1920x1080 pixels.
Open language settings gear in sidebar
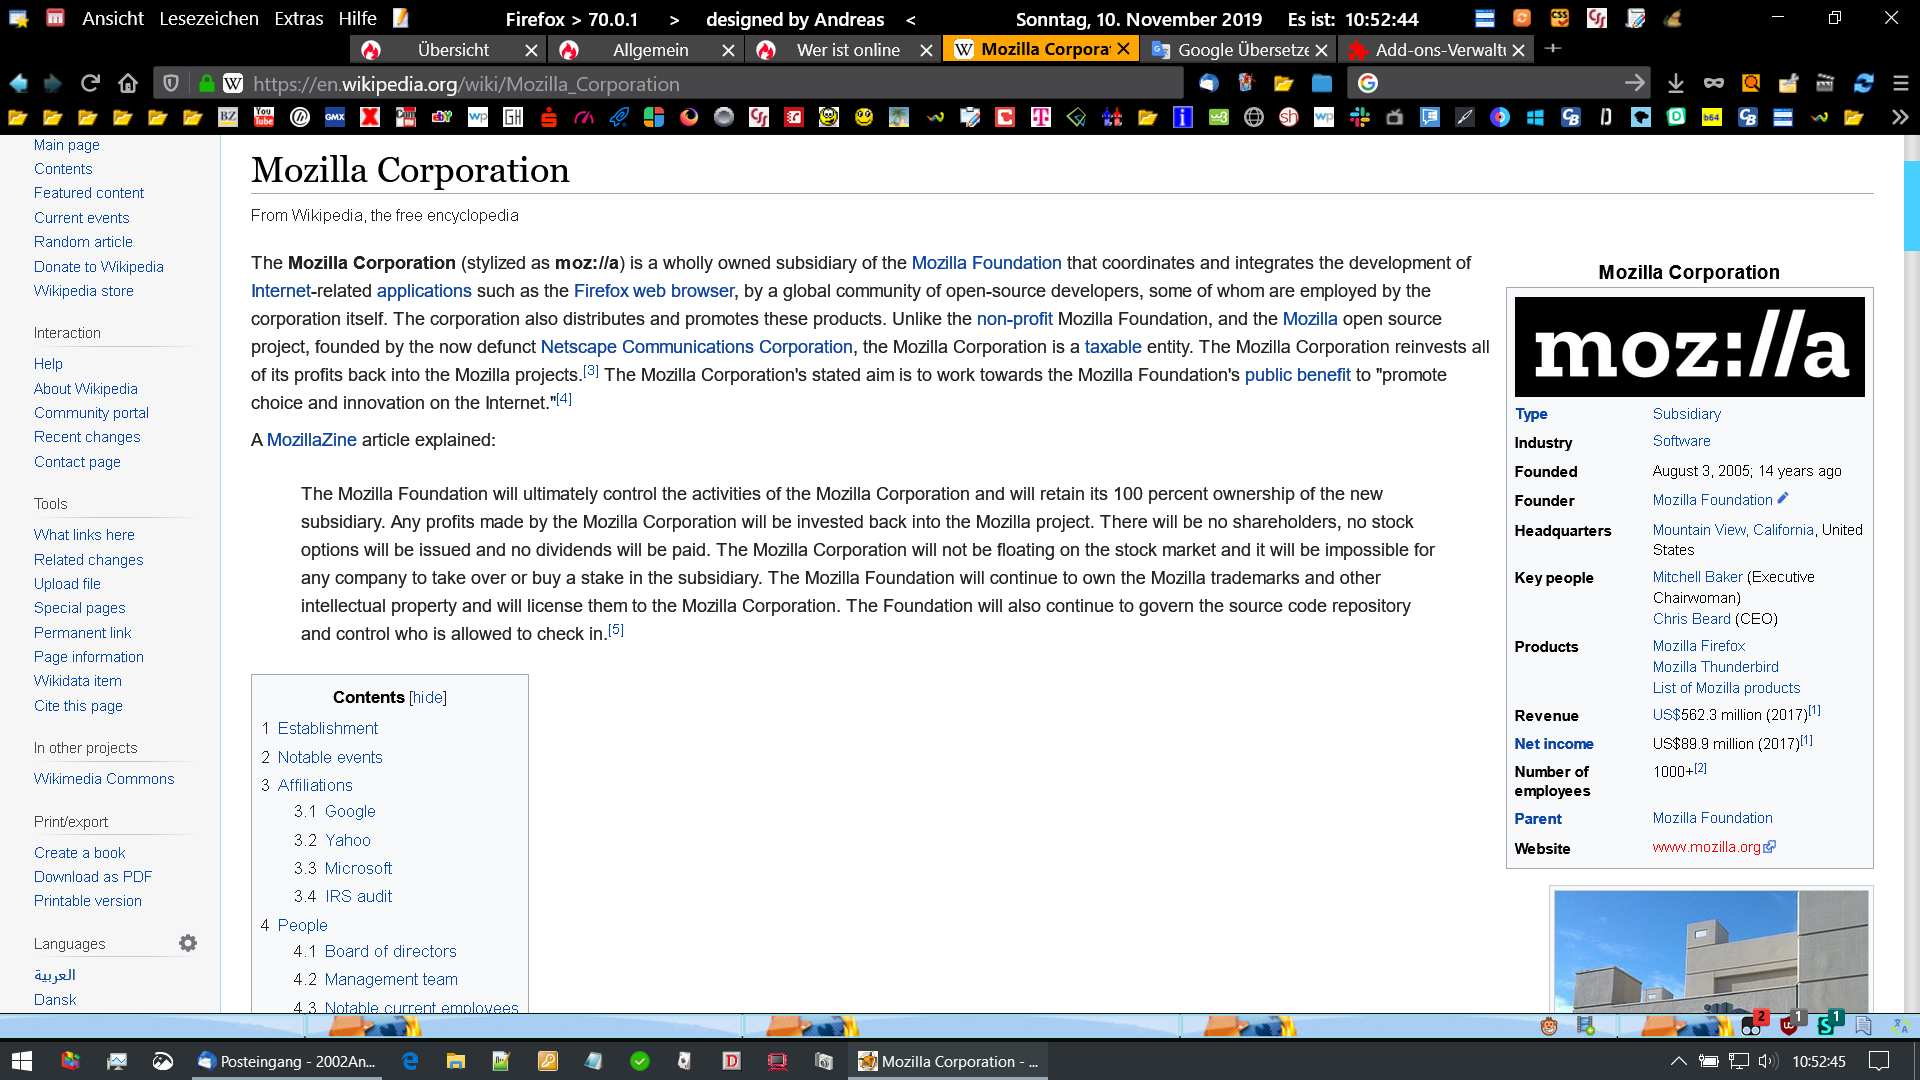(x=187, y=943)
